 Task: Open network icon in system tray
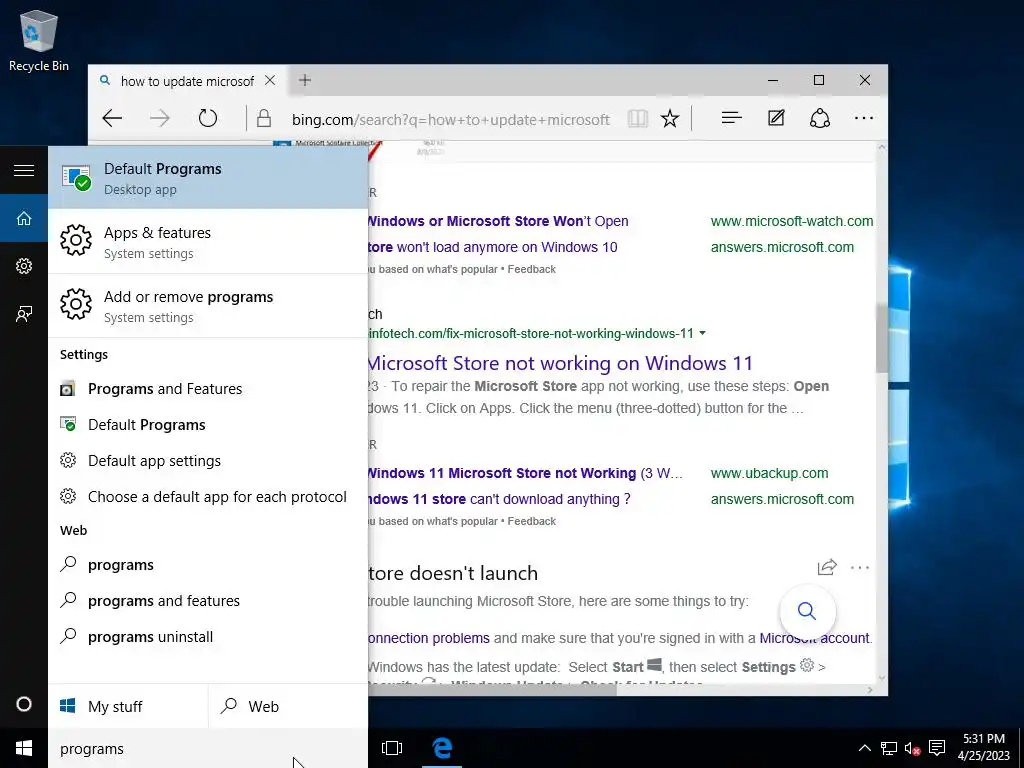[888, 748]
